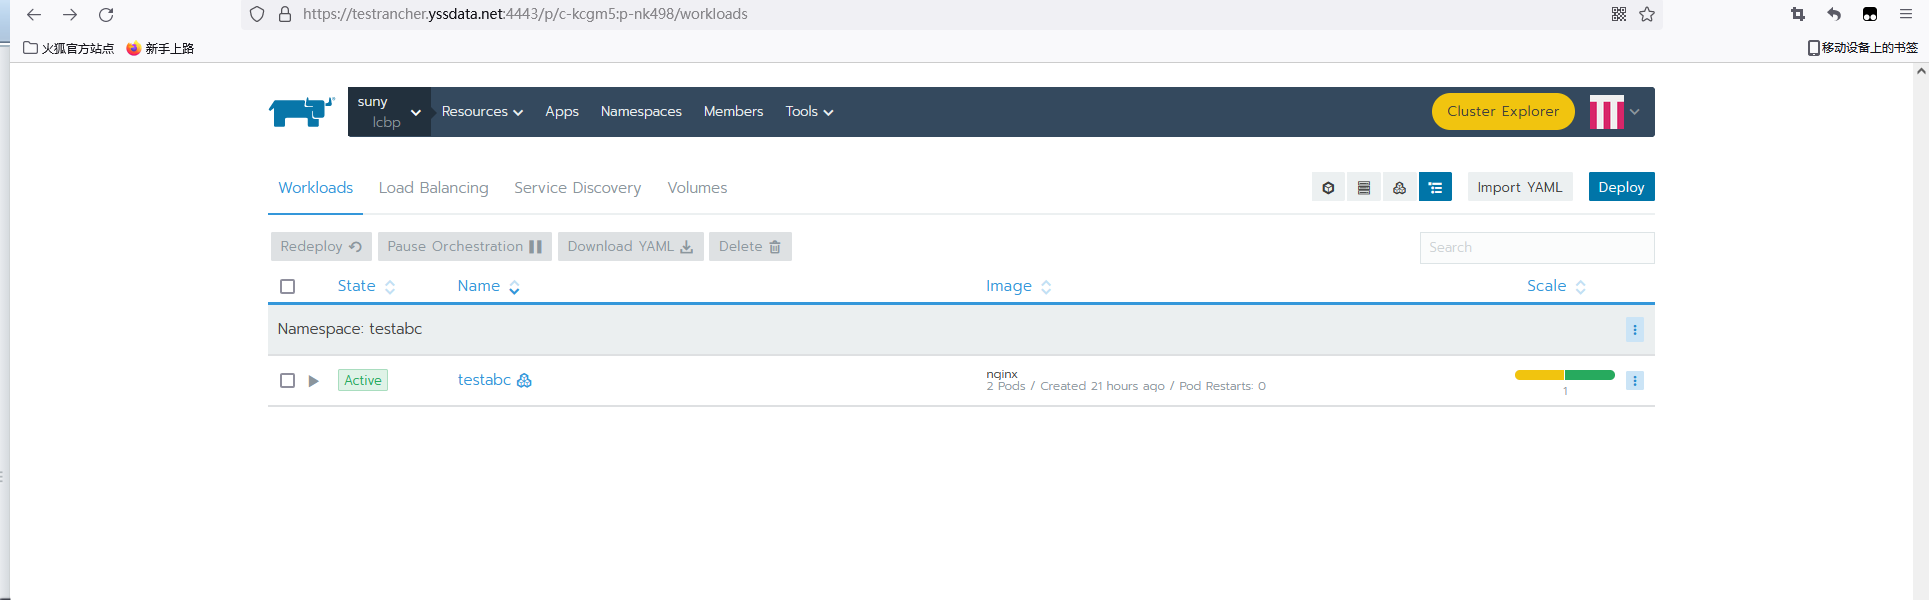
Task: Switch to the Volumes tab
Action: pos(697,188)
